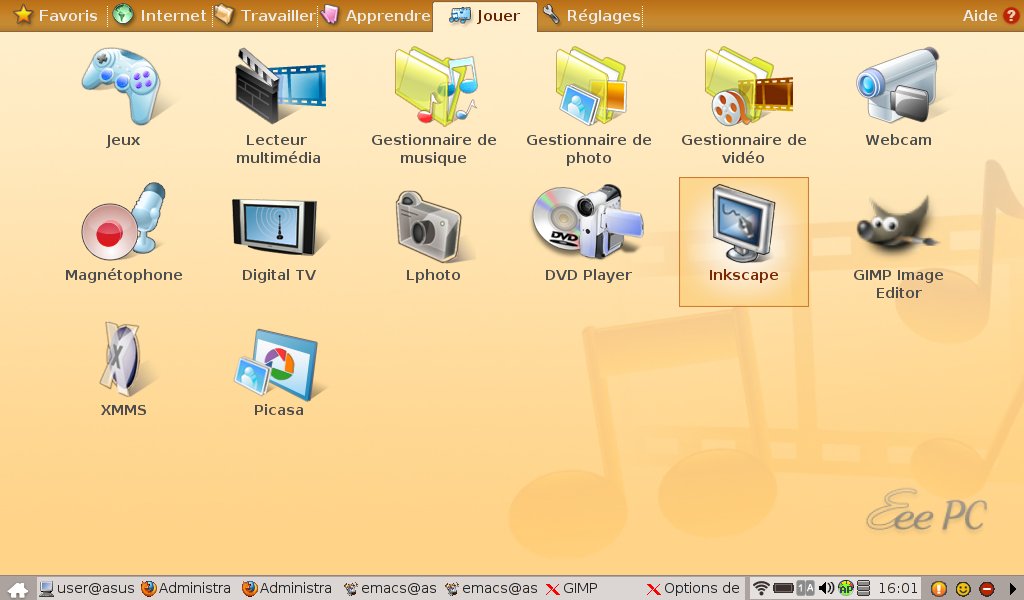Viewport: 1024px width, 600px height.
Task: Launch the Lphoto camera icon
Action: tap(429, 225)
